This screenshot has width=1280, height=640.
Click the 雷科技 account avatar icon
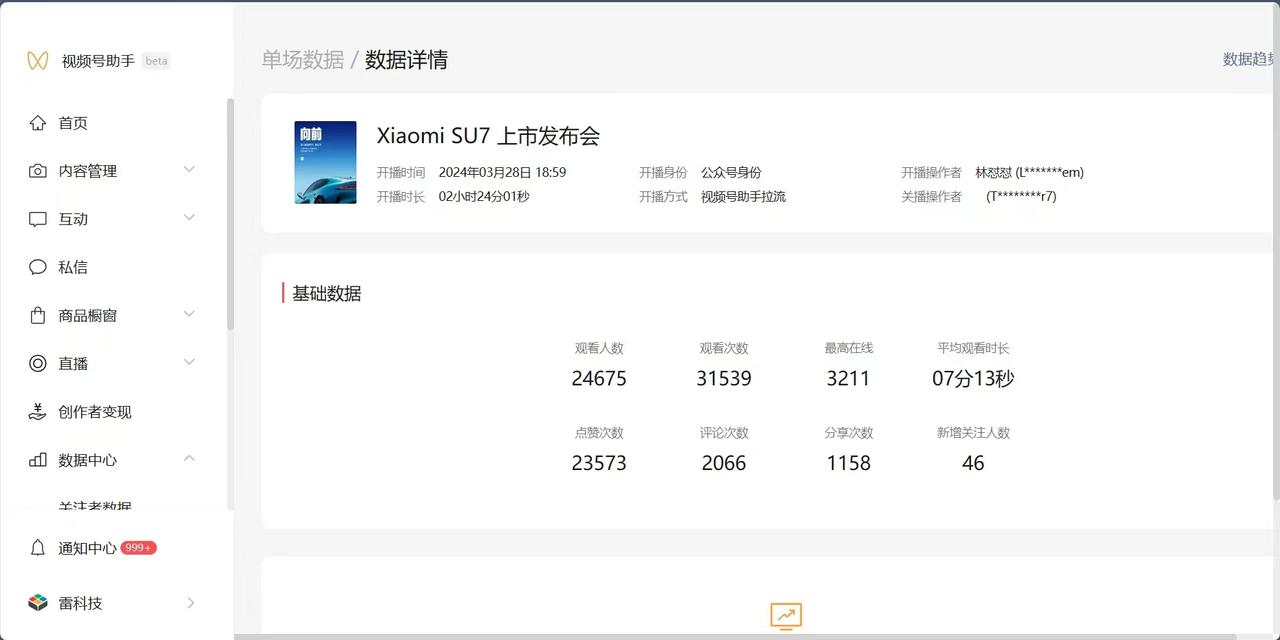coord(38,603)
